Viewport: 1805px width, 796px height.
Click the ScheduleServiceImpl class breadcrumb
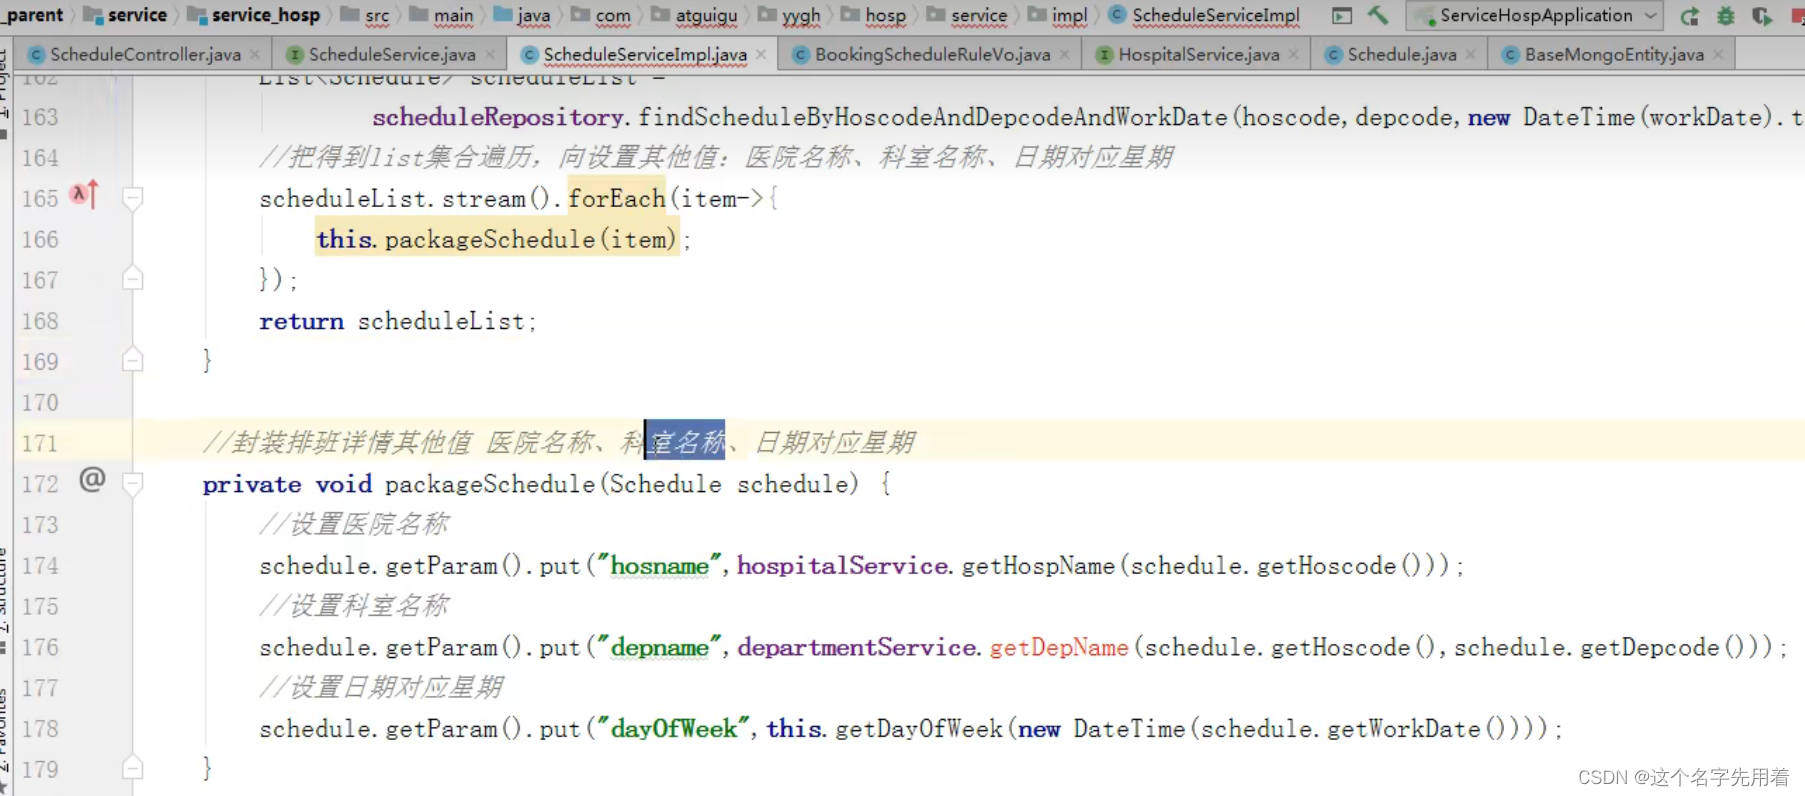pos(1205,15)
